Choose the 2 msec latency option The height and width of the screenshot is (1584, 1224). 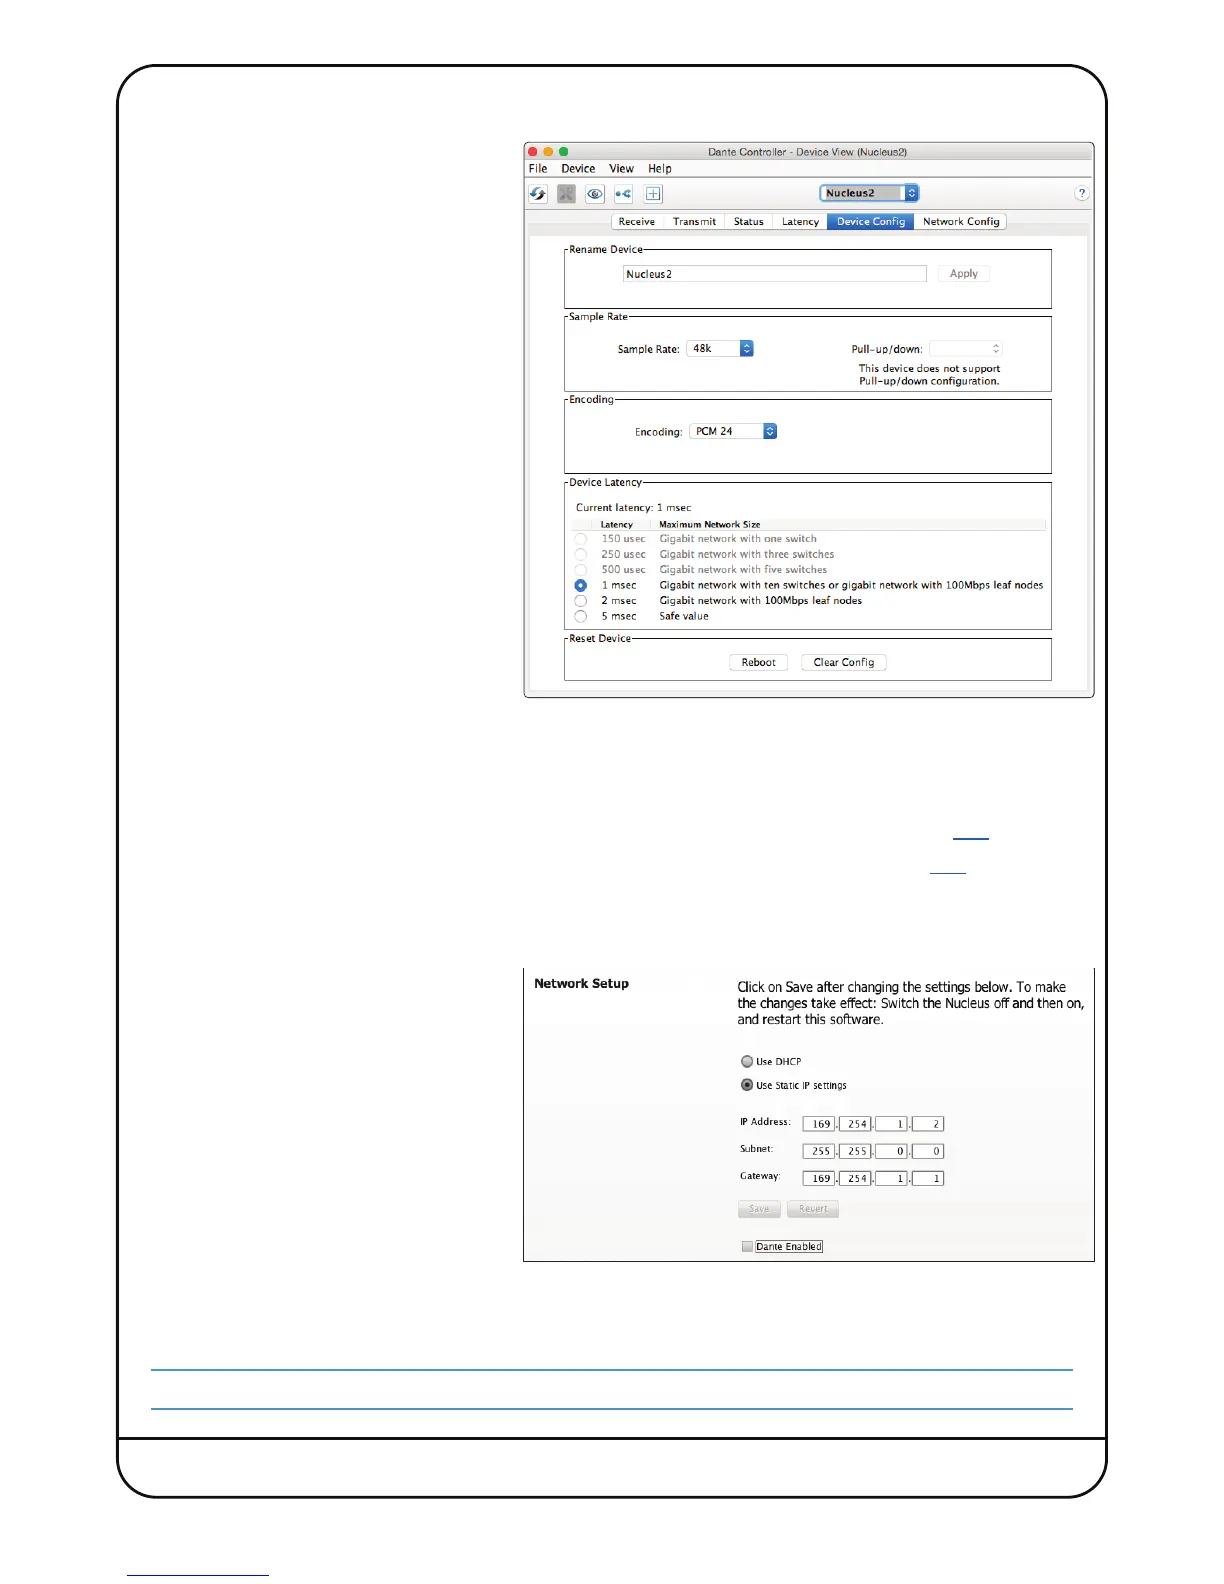[581, 601]
